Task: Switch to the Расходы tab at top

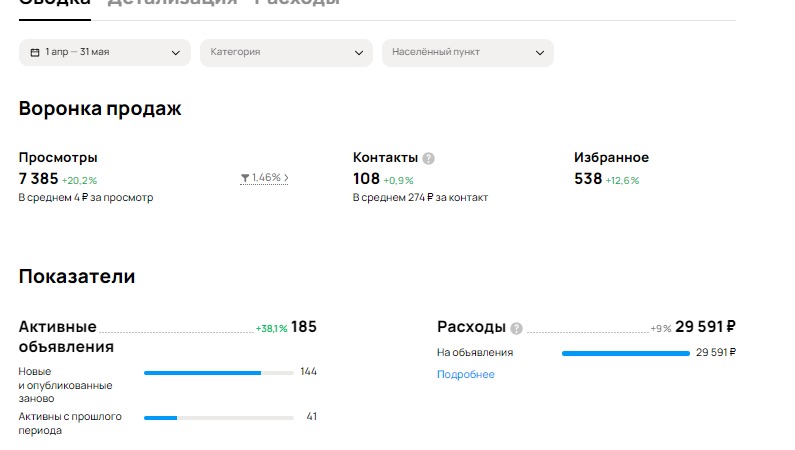Action: [x=296, y=3]
